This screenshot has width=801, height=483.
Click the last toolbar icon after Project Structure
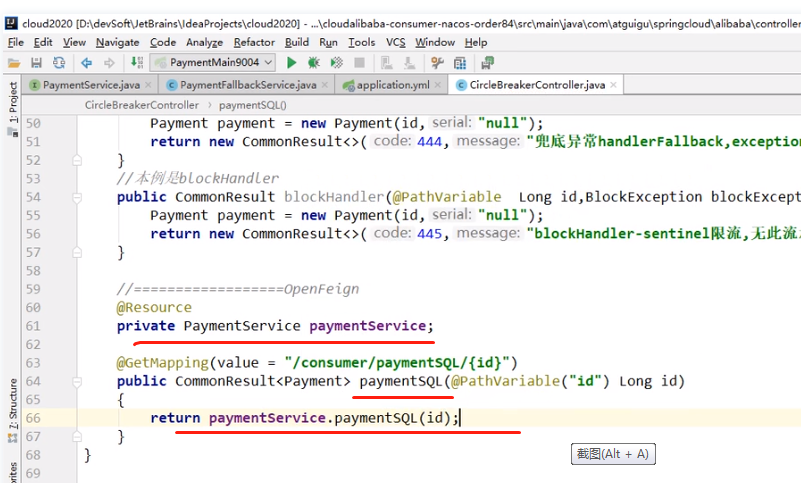(x=487, y=63)
